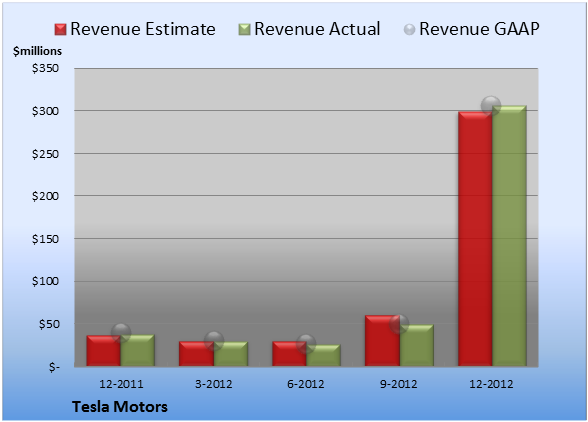Select the red estimate bar for 12-2011

(104, 351)
